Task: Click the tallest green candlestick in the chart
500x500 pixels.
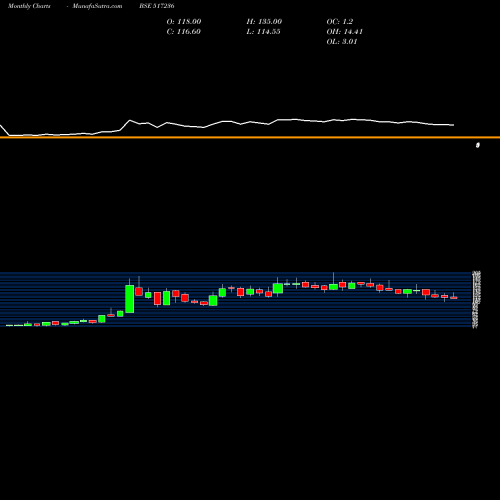Action: (x=130, y=299)
